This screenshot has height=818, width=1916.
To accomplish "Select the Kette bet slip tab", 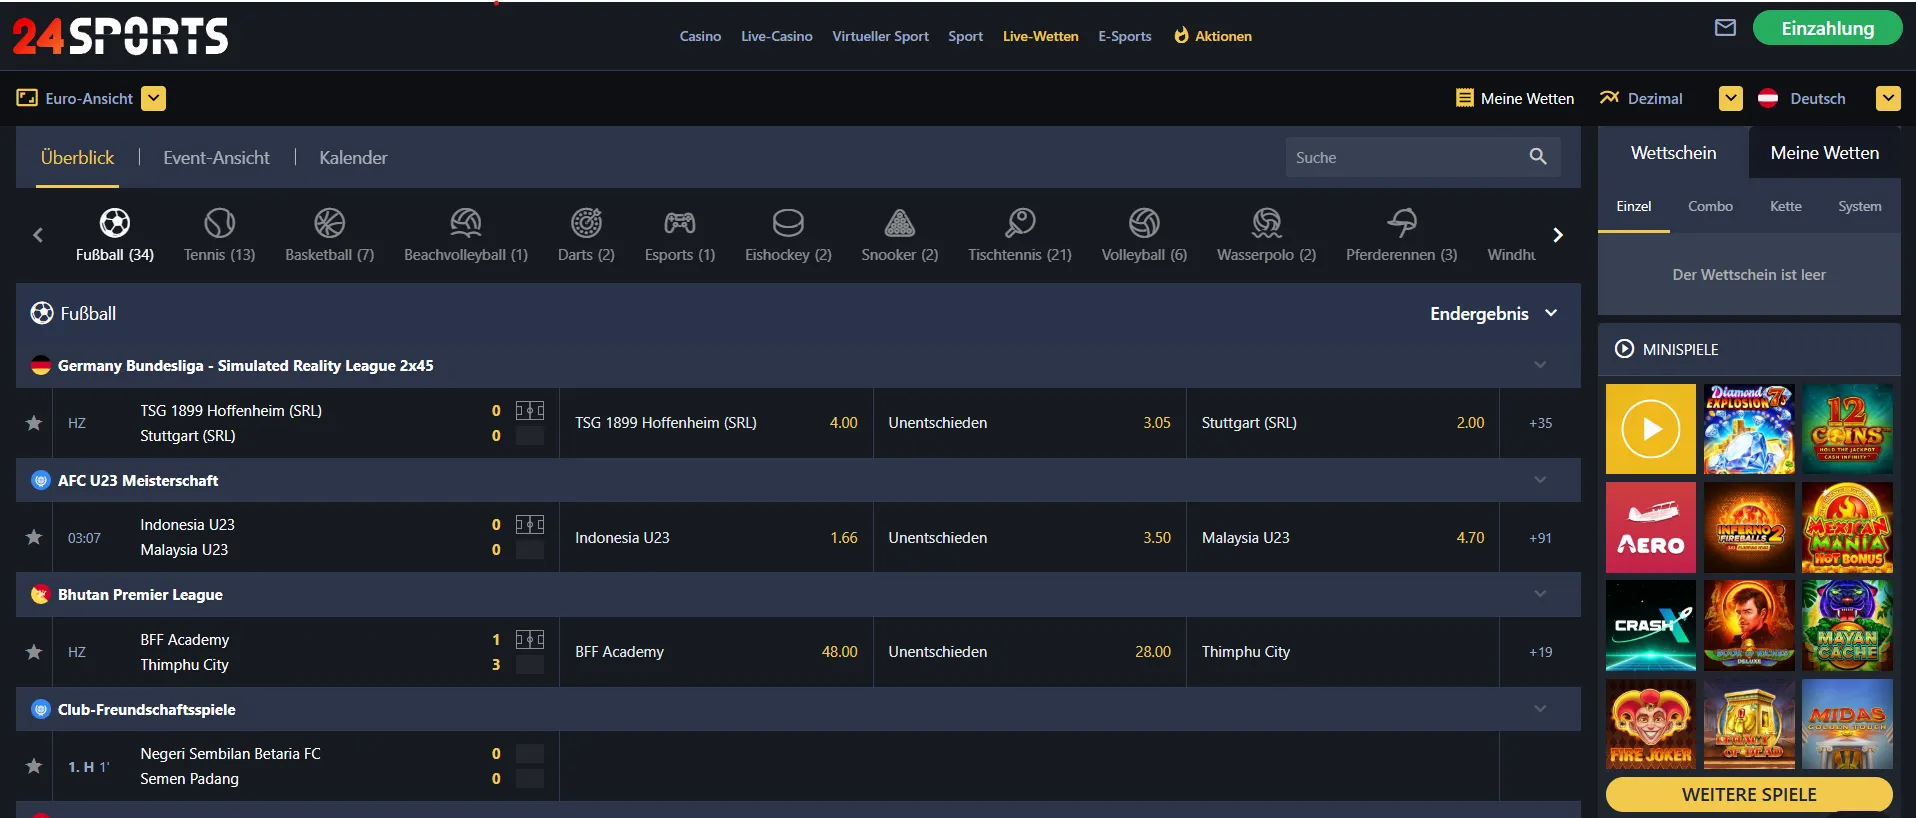I will (x=1785, y=206).
